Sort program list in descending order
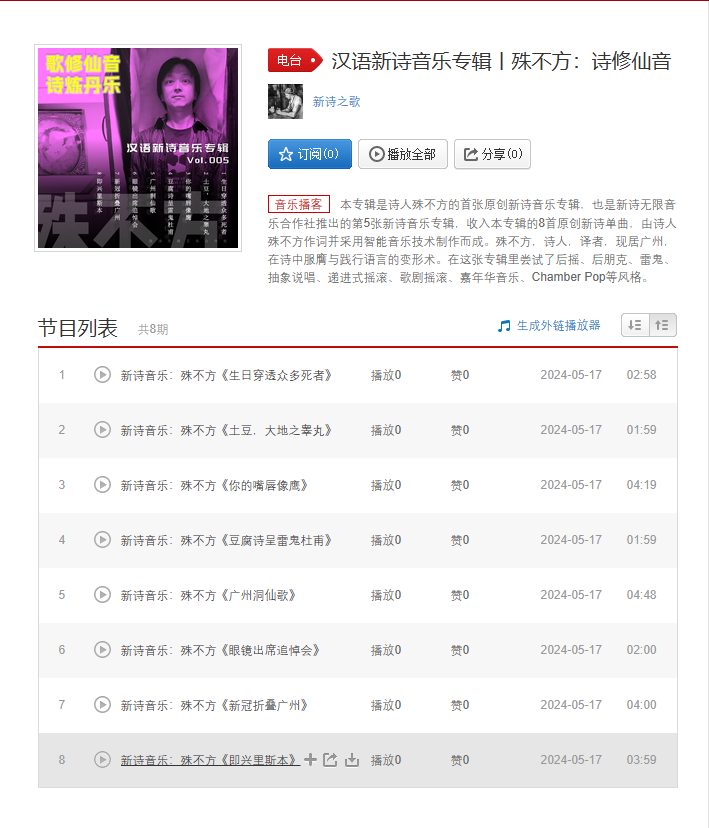This screenshot has height=828, width=709. pyautogui.click(x=635, y=325)
